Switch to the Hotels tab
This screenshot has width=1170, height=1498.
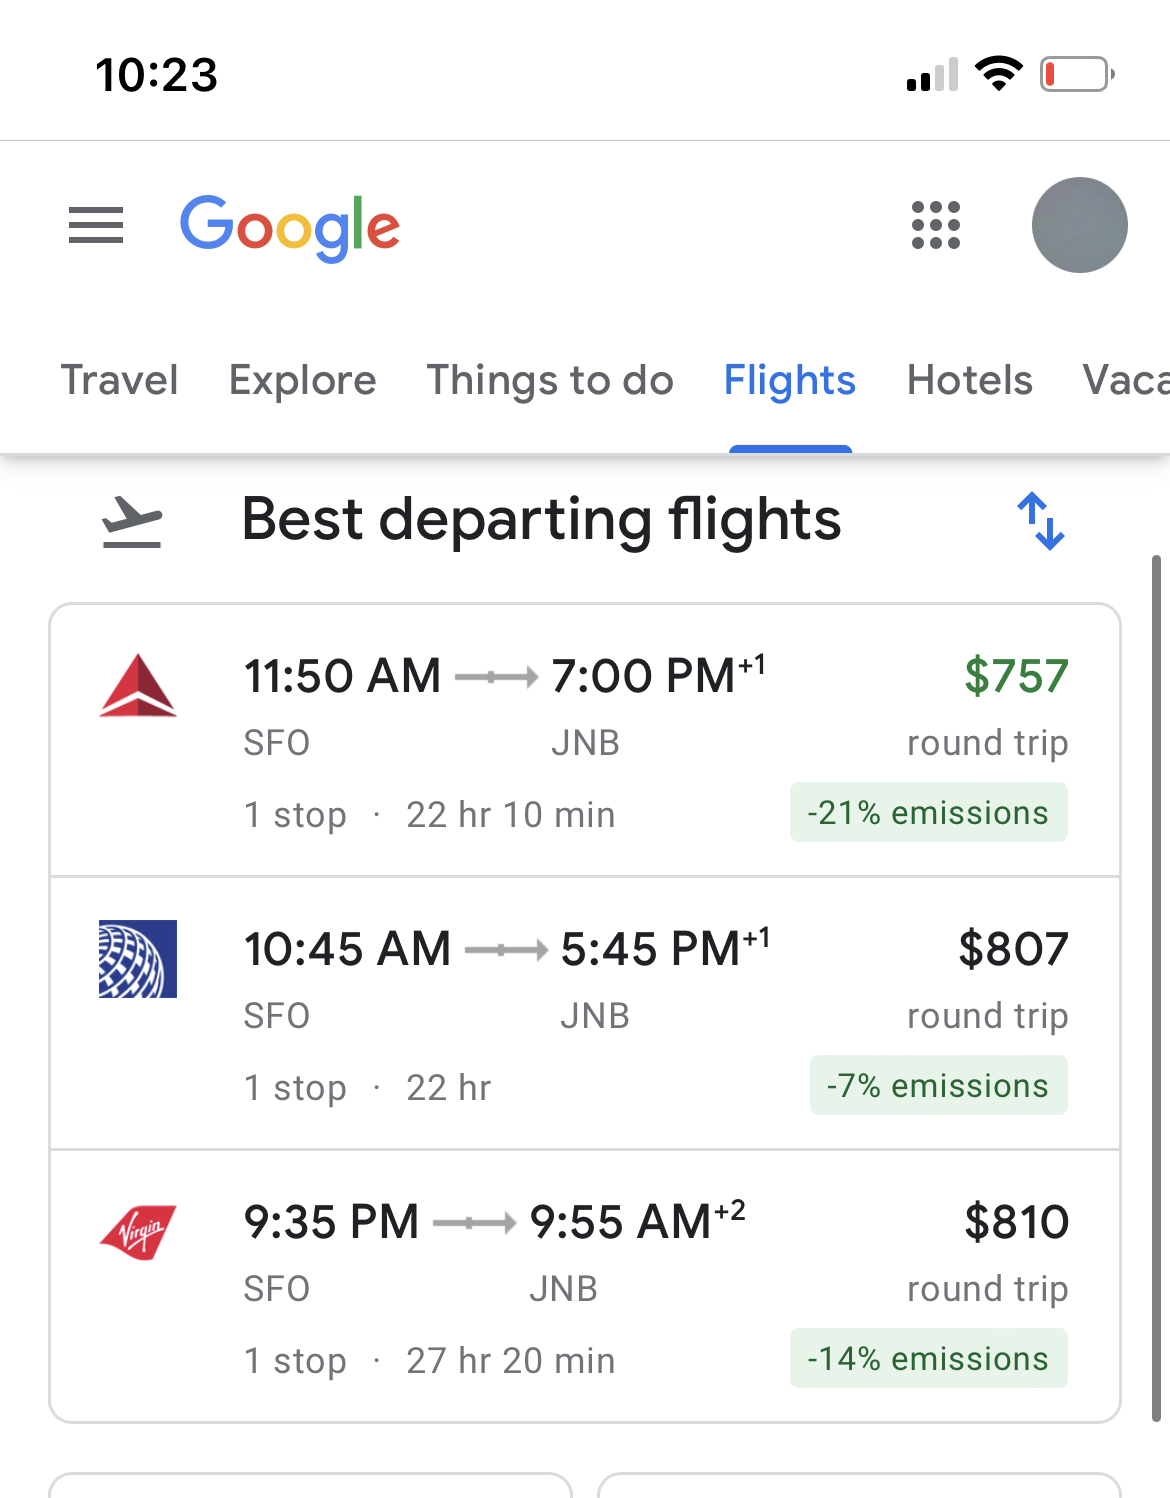[970, 381]
